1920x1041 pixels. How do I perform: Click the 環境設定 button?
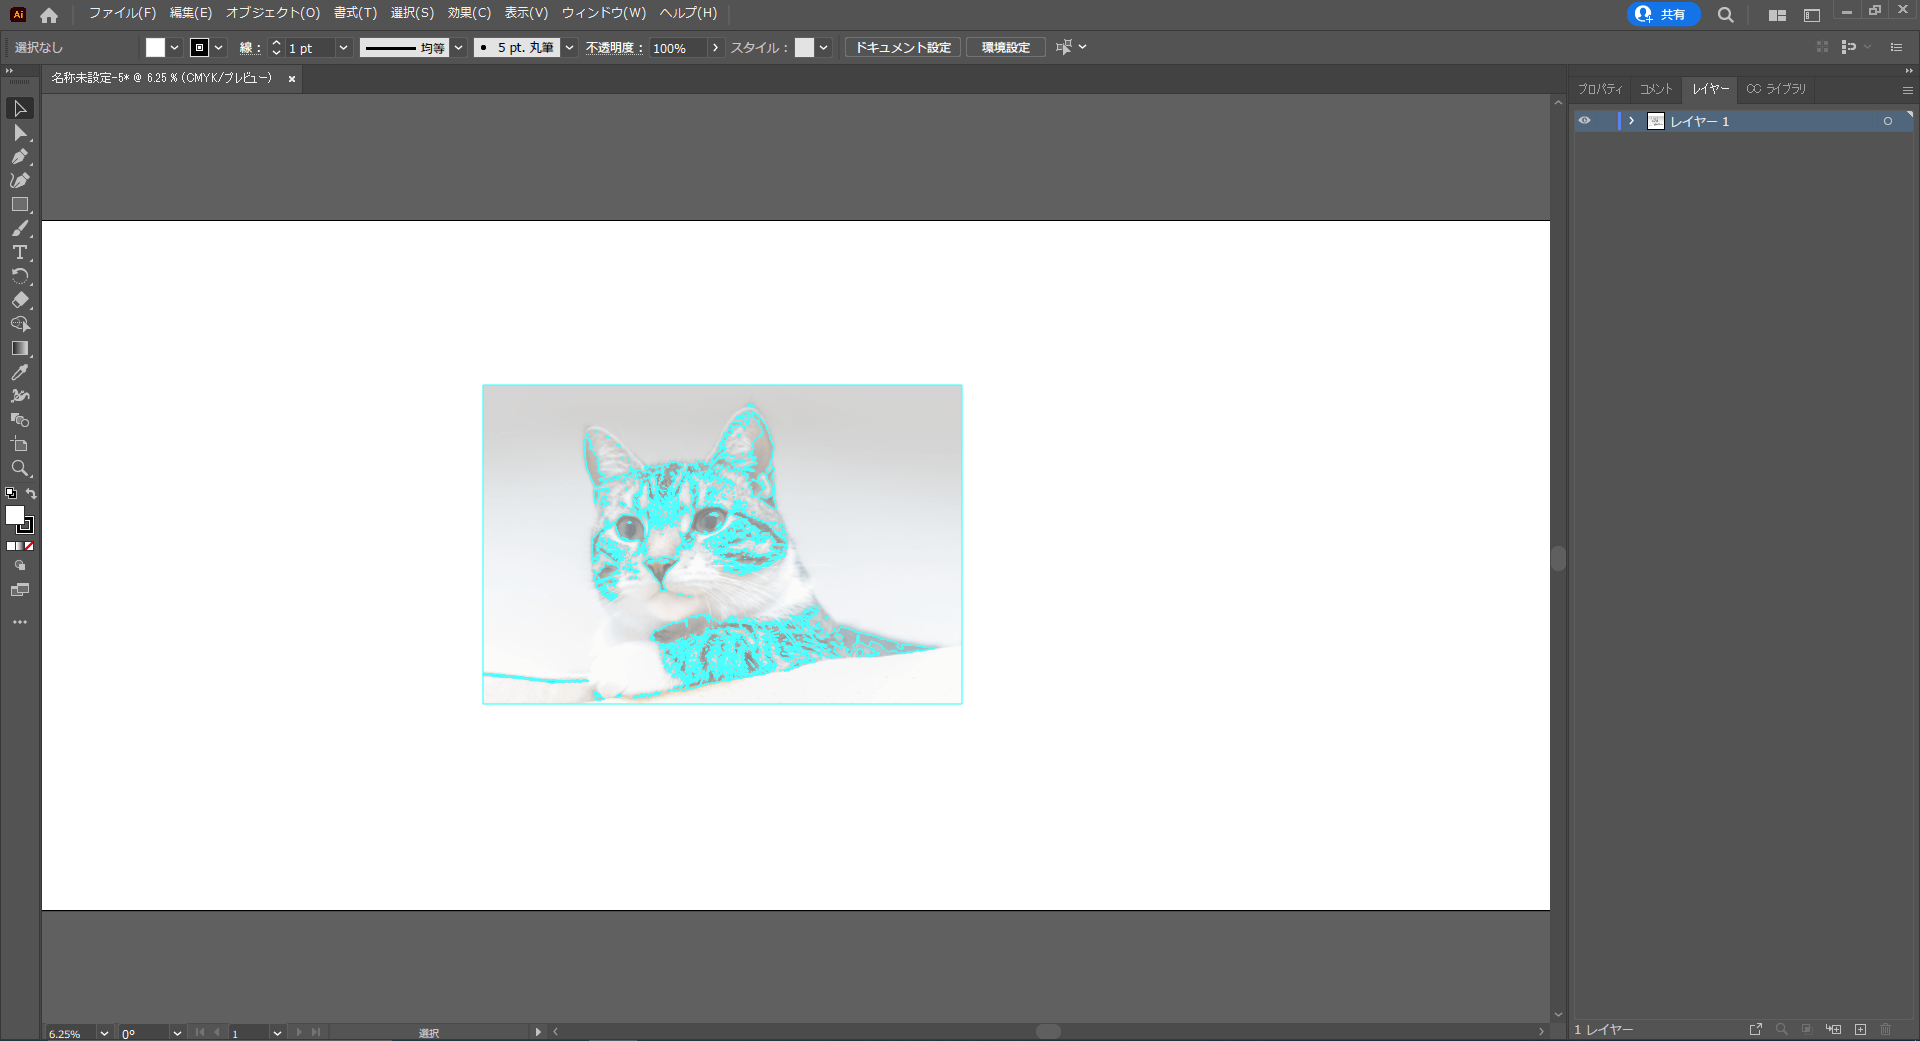tap(1005, 48)
